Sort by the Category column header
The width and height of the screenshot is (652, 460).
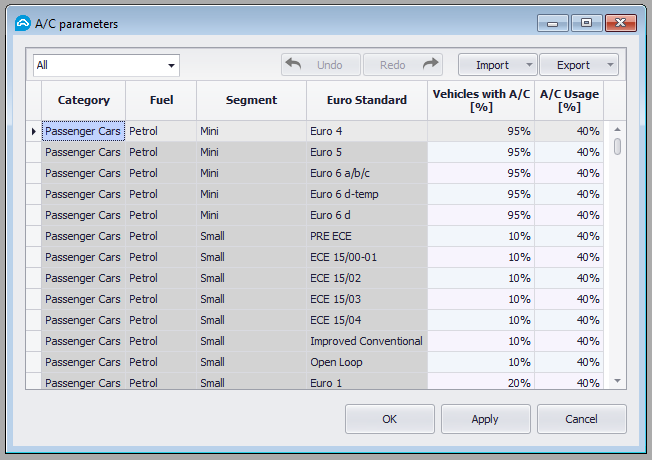(83, 100)
